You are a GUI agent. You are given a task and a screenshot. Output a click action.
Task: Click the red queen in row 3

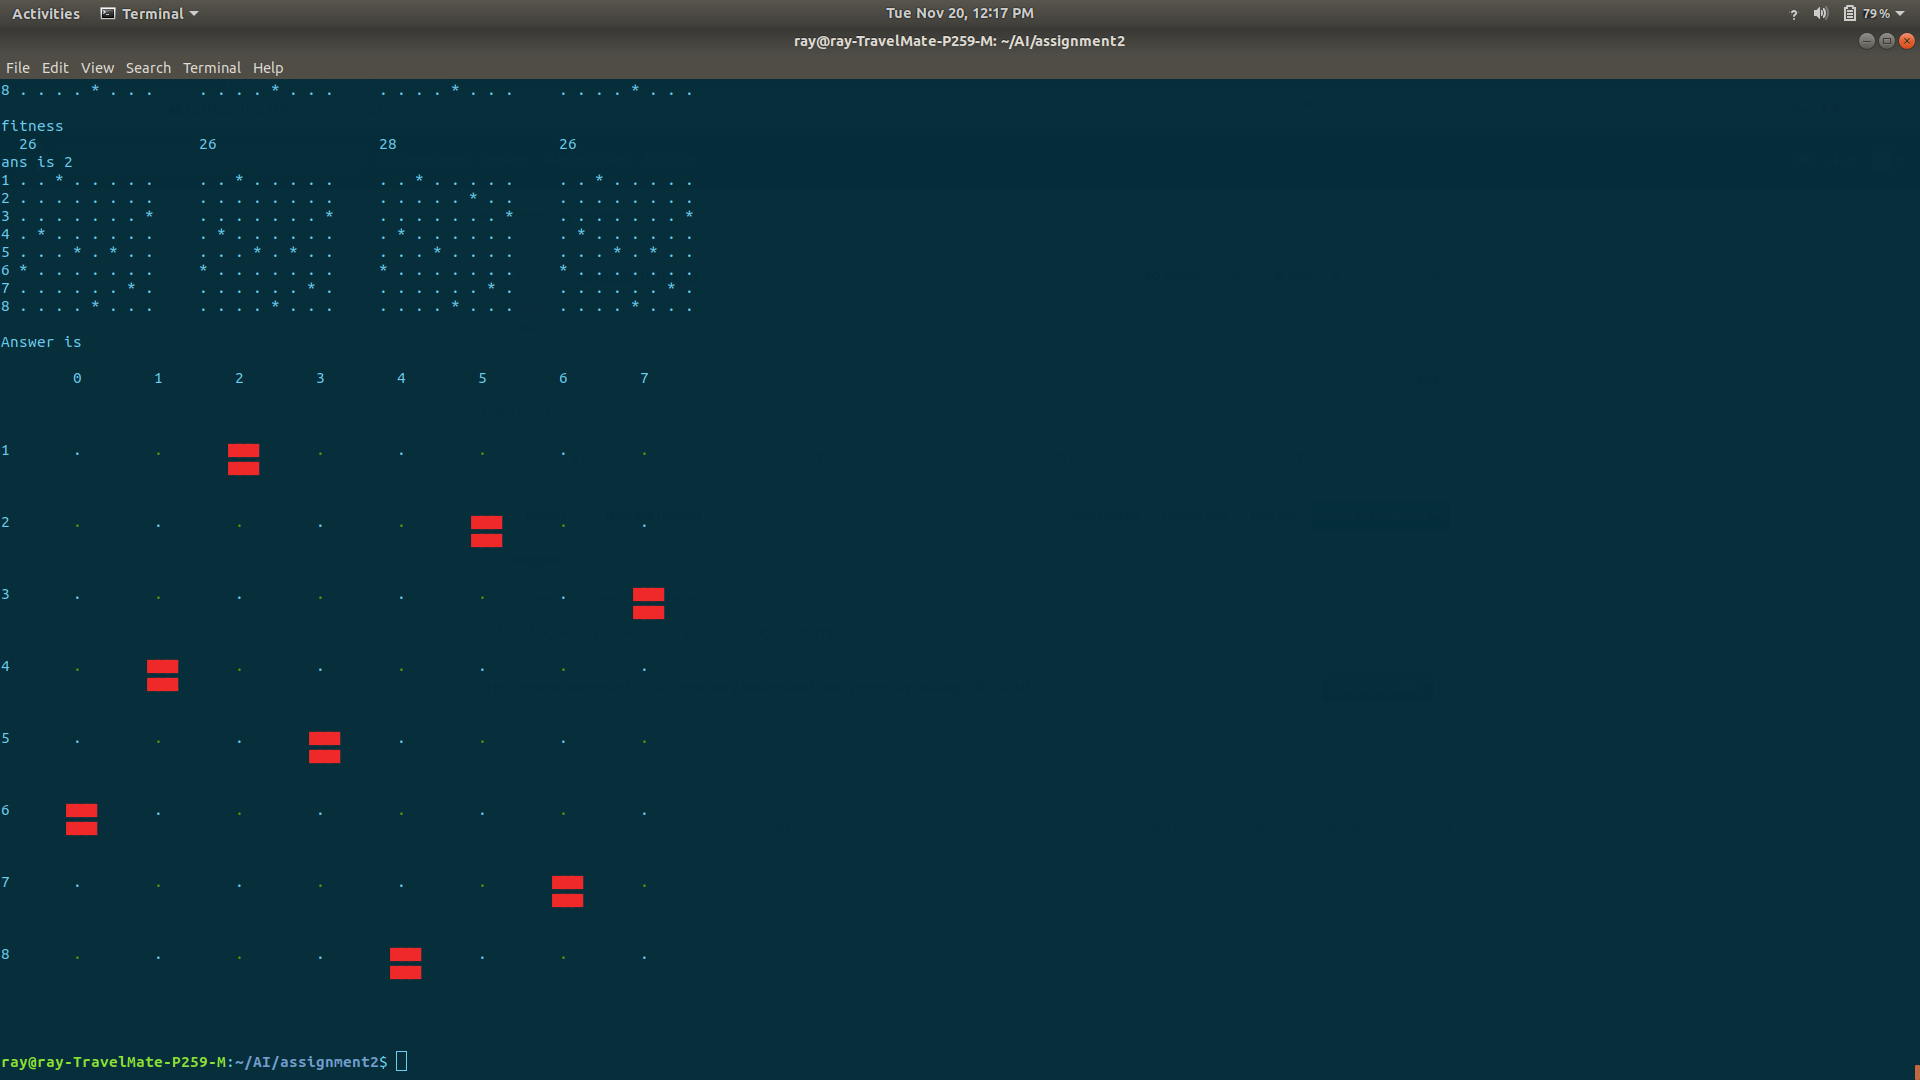(648, 603)
